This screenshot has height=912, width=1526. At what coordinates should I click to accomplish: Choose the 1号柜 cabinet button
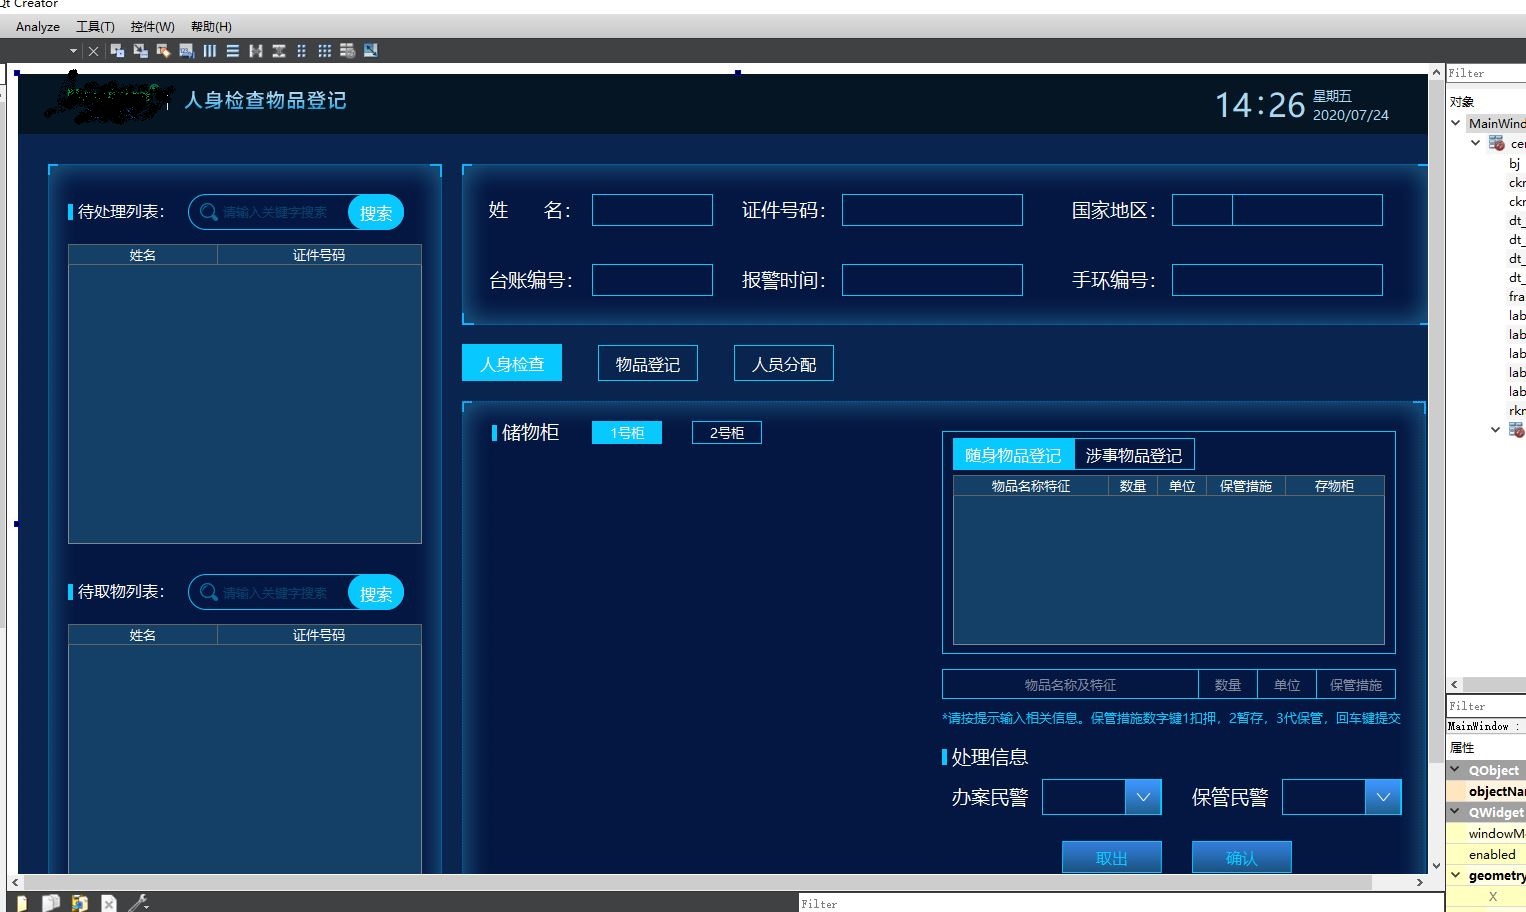[x=627, y=432]
